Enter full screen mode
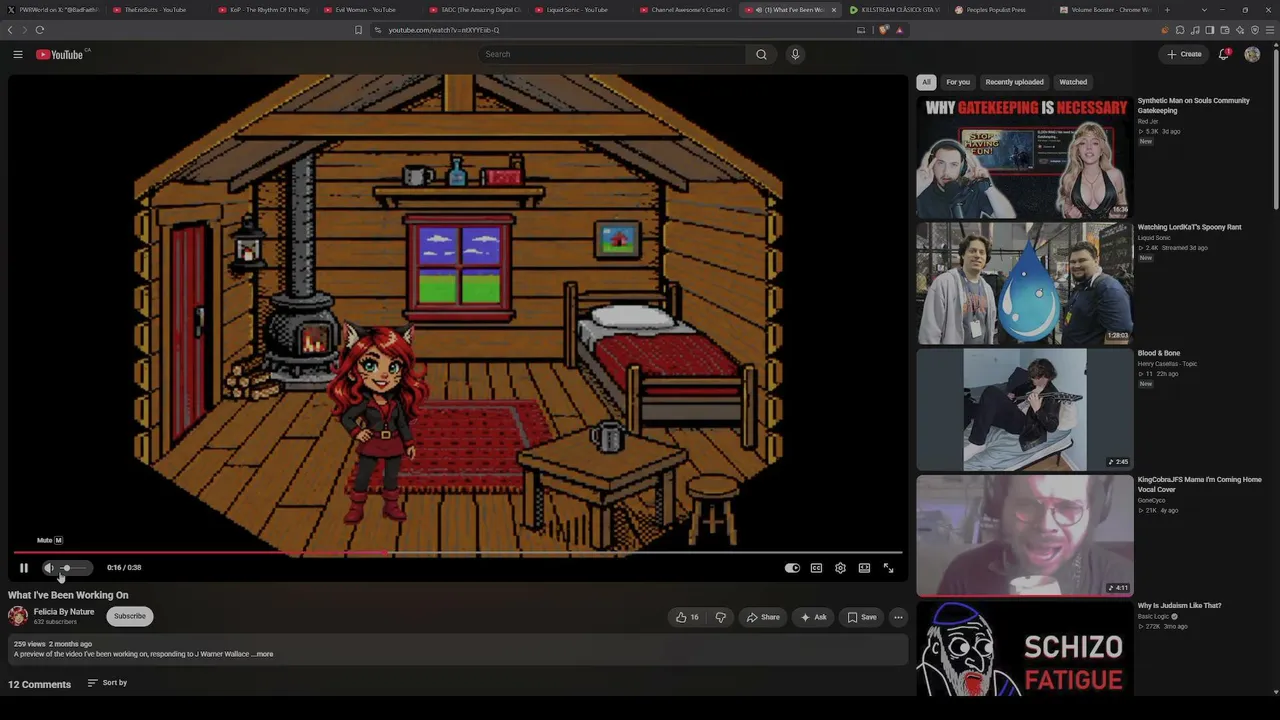This screenshot has width=1280, height=720. pyautogui.click(x=888, y=568)
